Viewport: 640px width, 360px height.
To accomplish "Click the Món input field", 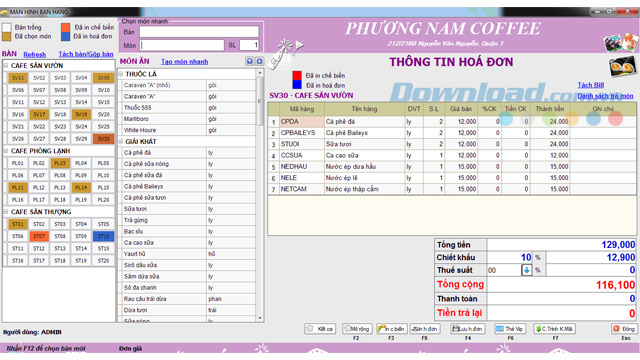I will [182, 45].
